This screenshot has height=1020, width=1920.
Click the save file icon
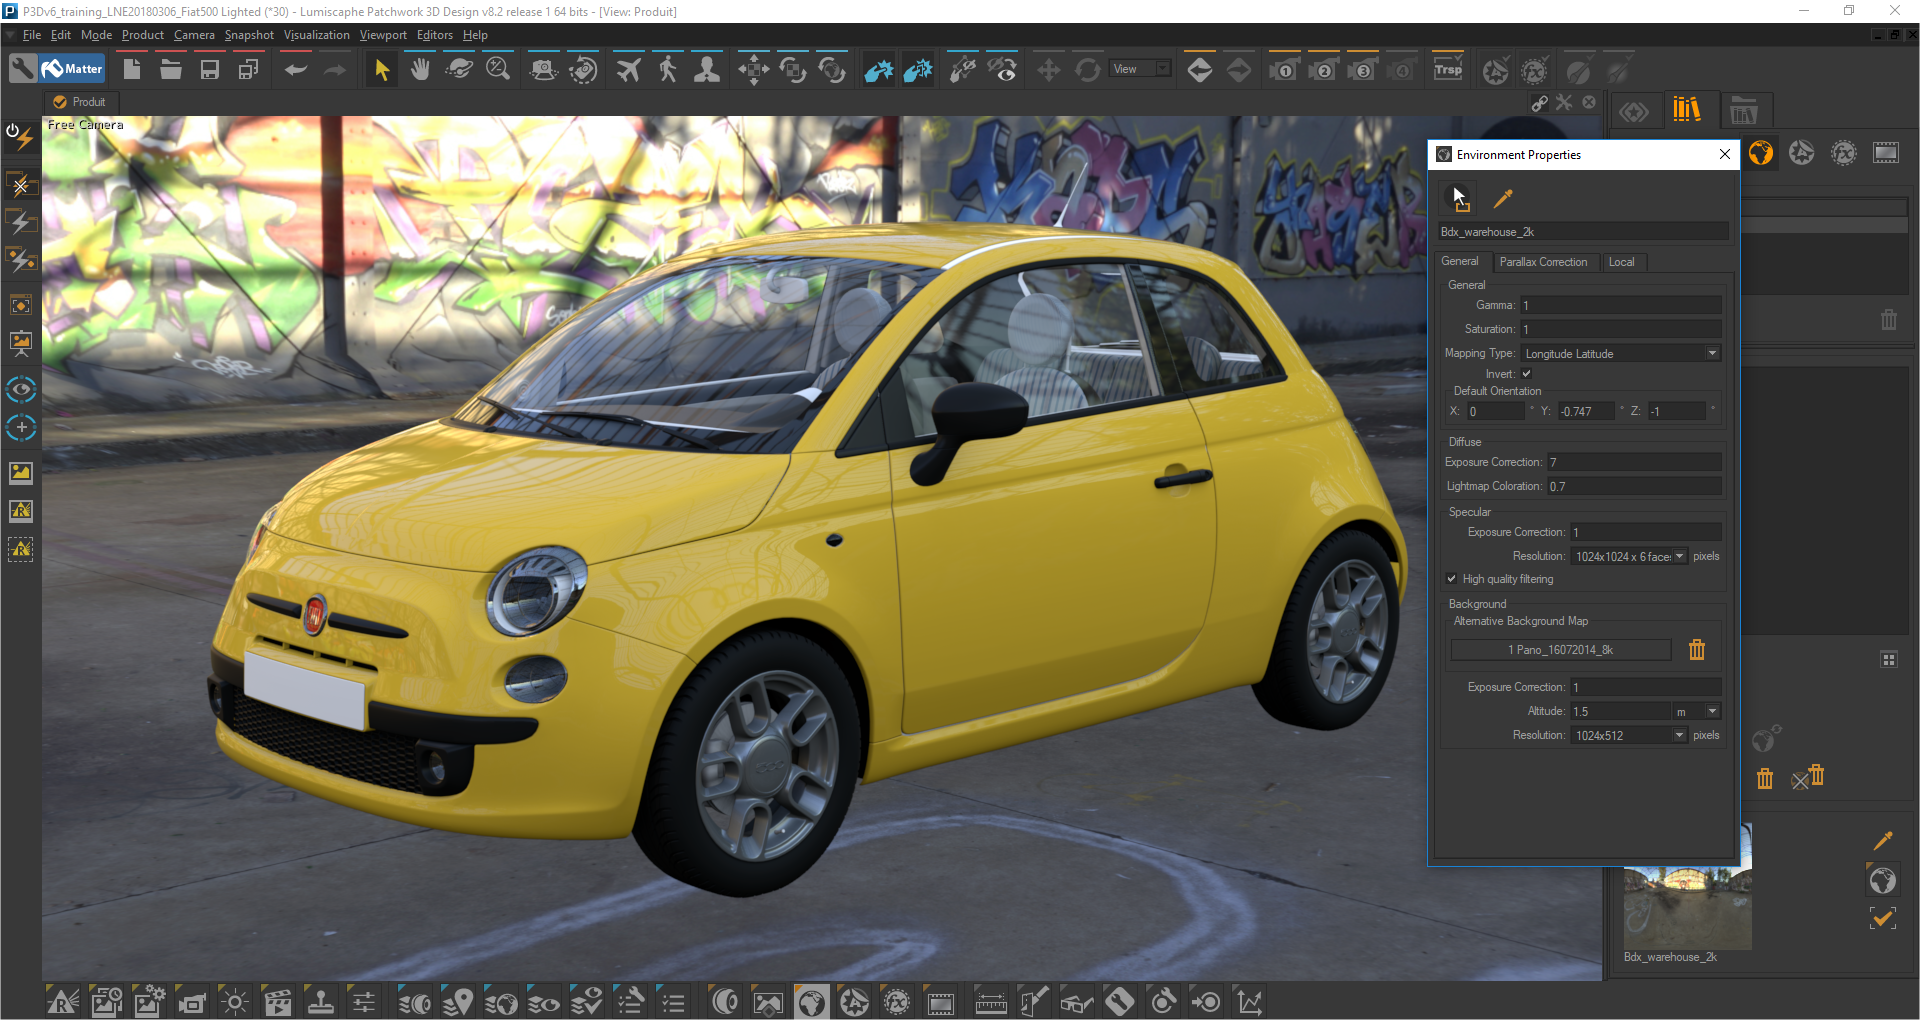coord(209,70)
